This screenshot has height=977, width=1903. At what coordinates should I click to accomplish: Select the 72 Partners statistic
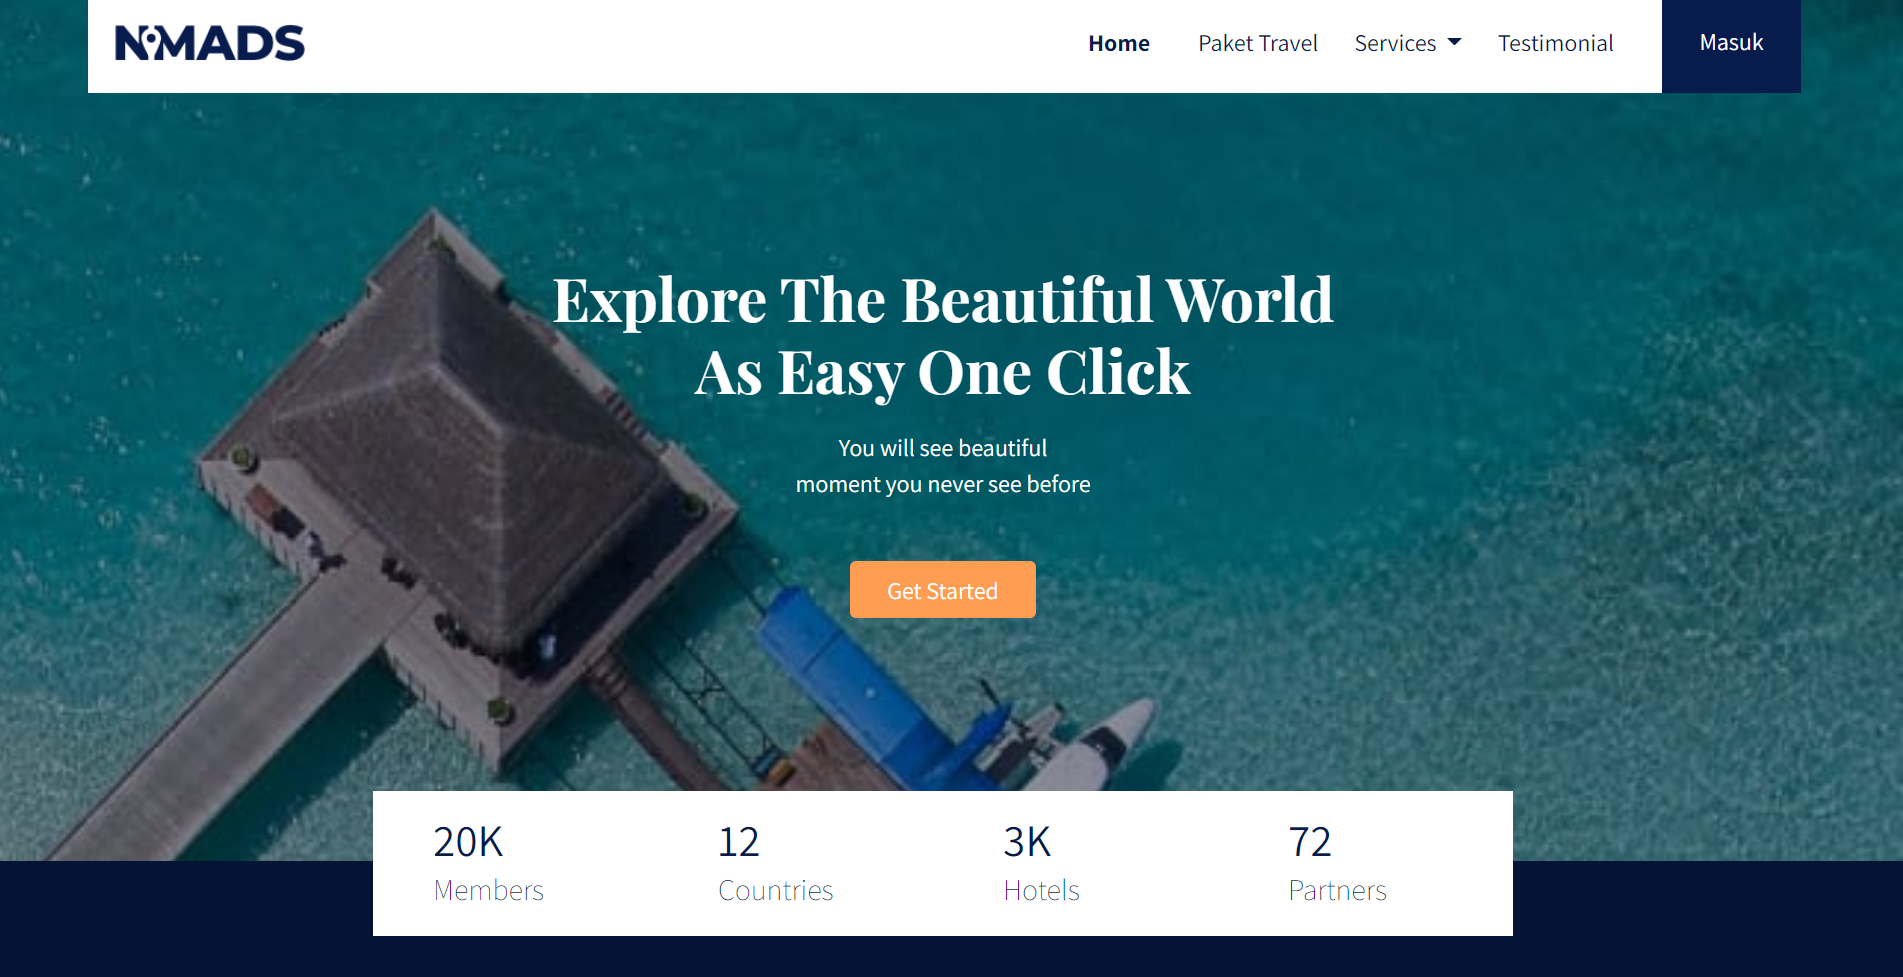click(1337, 864)
